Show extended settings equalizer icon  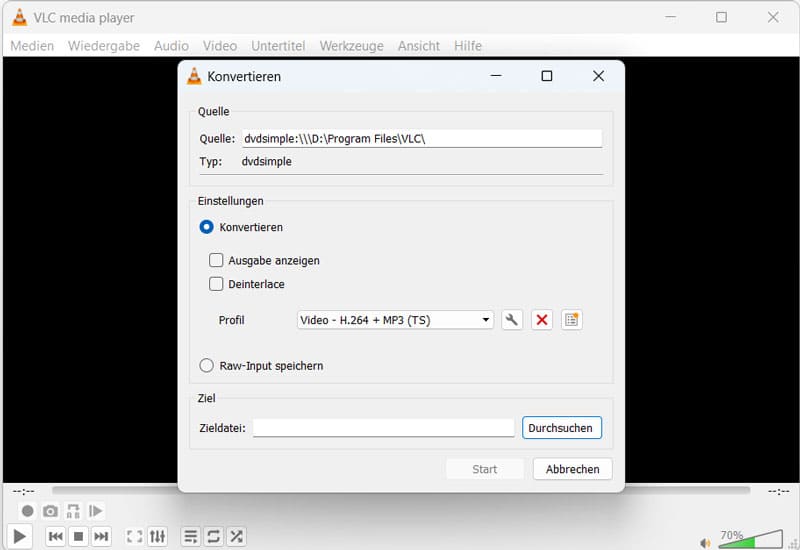pos(157,536)
